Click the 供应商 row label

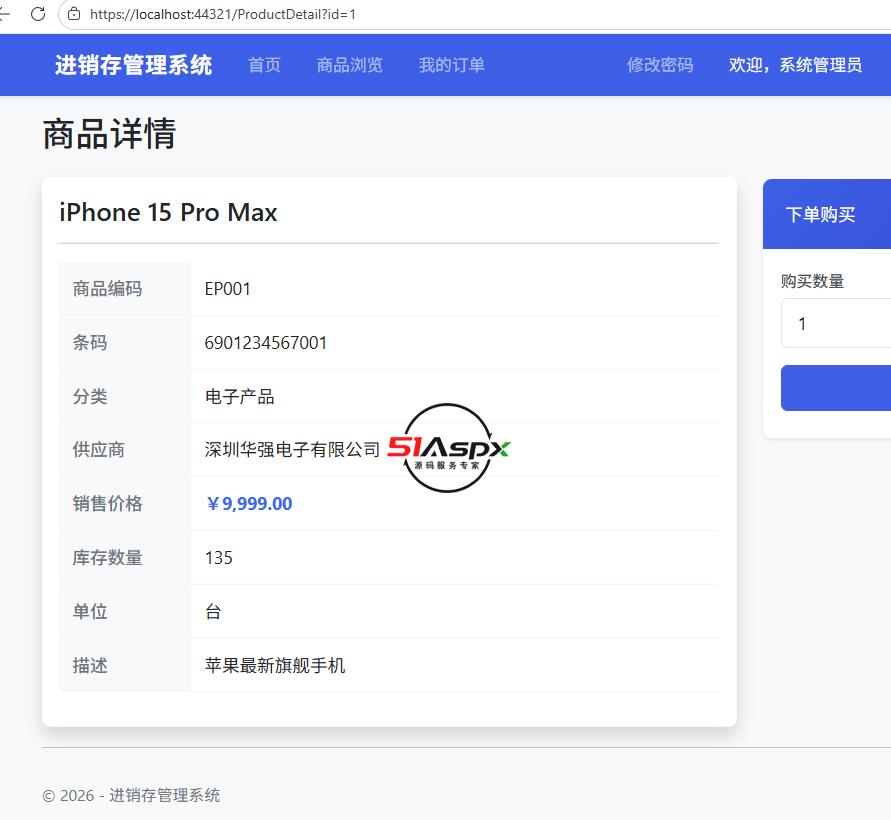click(x=99, y=449)
